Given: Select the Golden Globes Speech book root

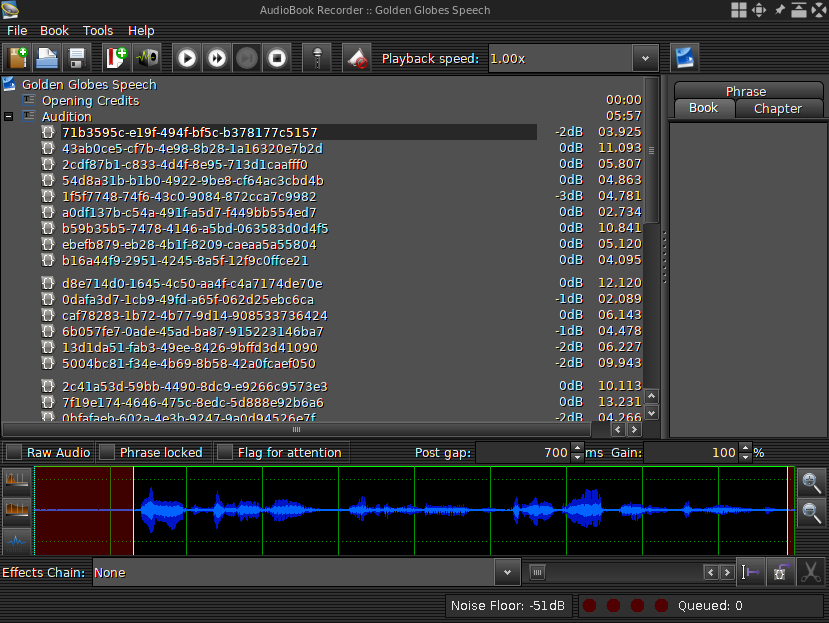Looking at the screenshot, I should tap(89, 85).
